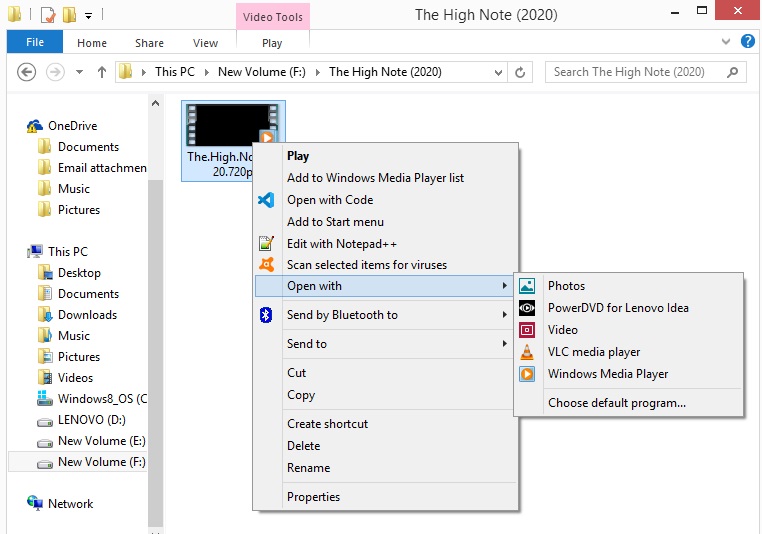762x534 pixels.
Task: Click the PowerDVD icon in submenu
Action: (527, 308)
